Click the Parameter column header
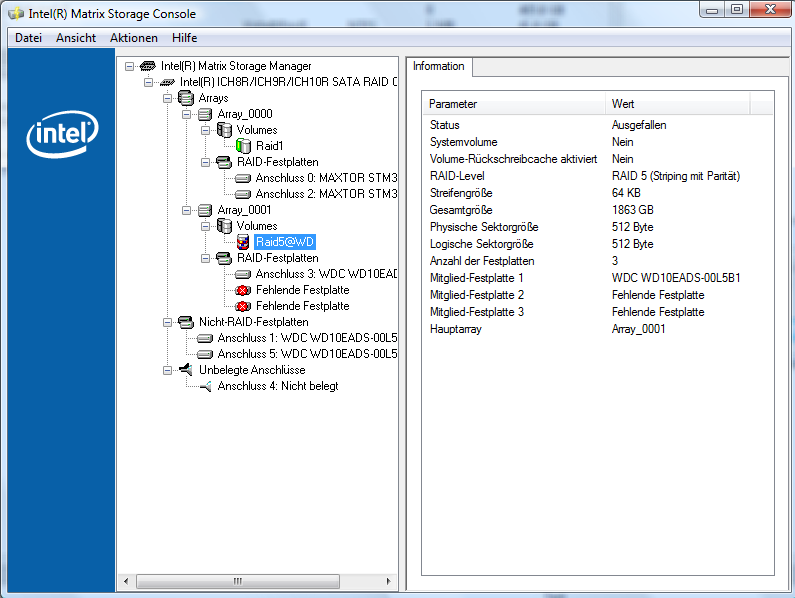The width and height of the screenshot is (795, 598). [x=514, y=104]
